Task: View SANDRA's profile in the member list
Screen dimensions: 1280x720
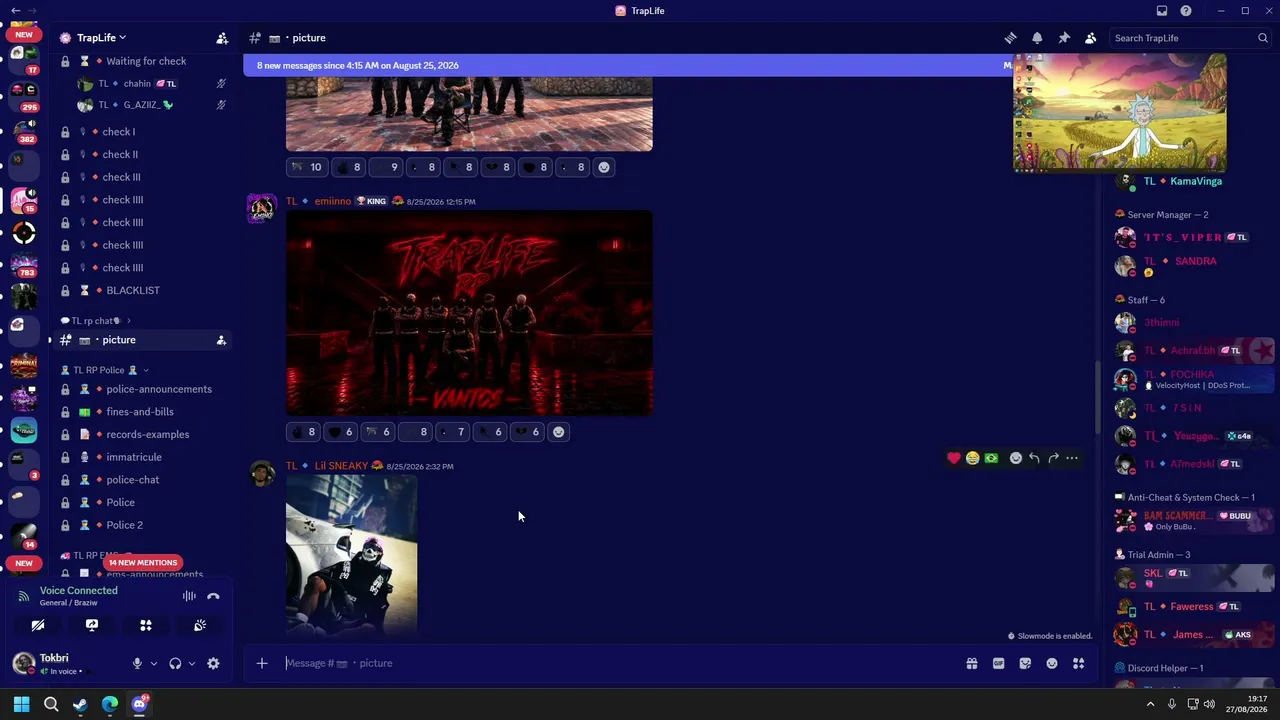Action: [x=1196, y=261]
